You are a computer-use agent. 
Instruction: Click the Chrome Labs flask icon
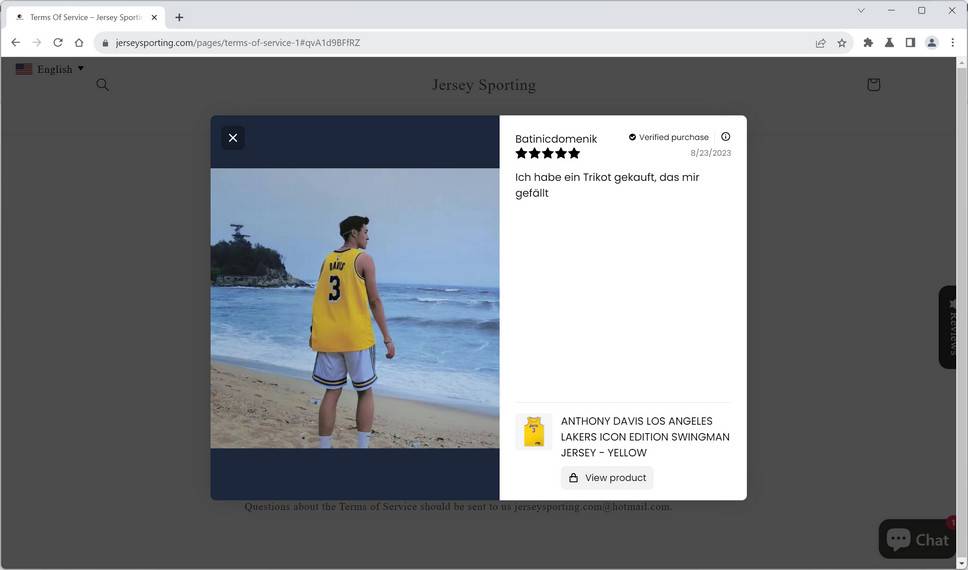point(889,43)
